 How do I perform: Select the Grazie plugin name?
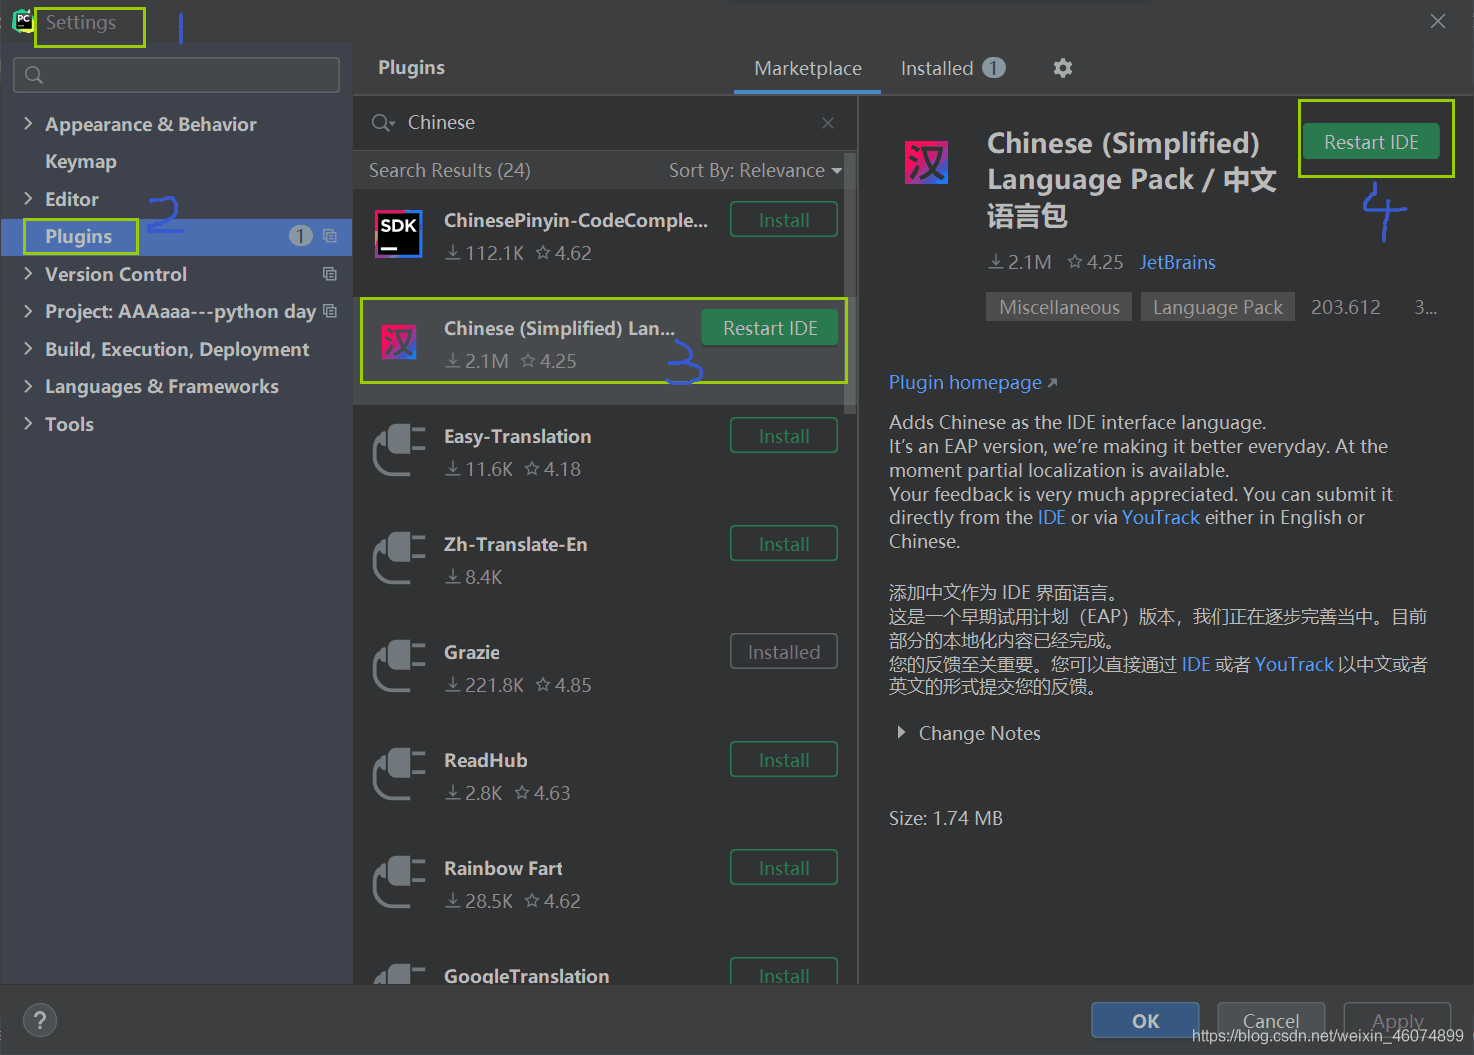click(x=471, y=652)
